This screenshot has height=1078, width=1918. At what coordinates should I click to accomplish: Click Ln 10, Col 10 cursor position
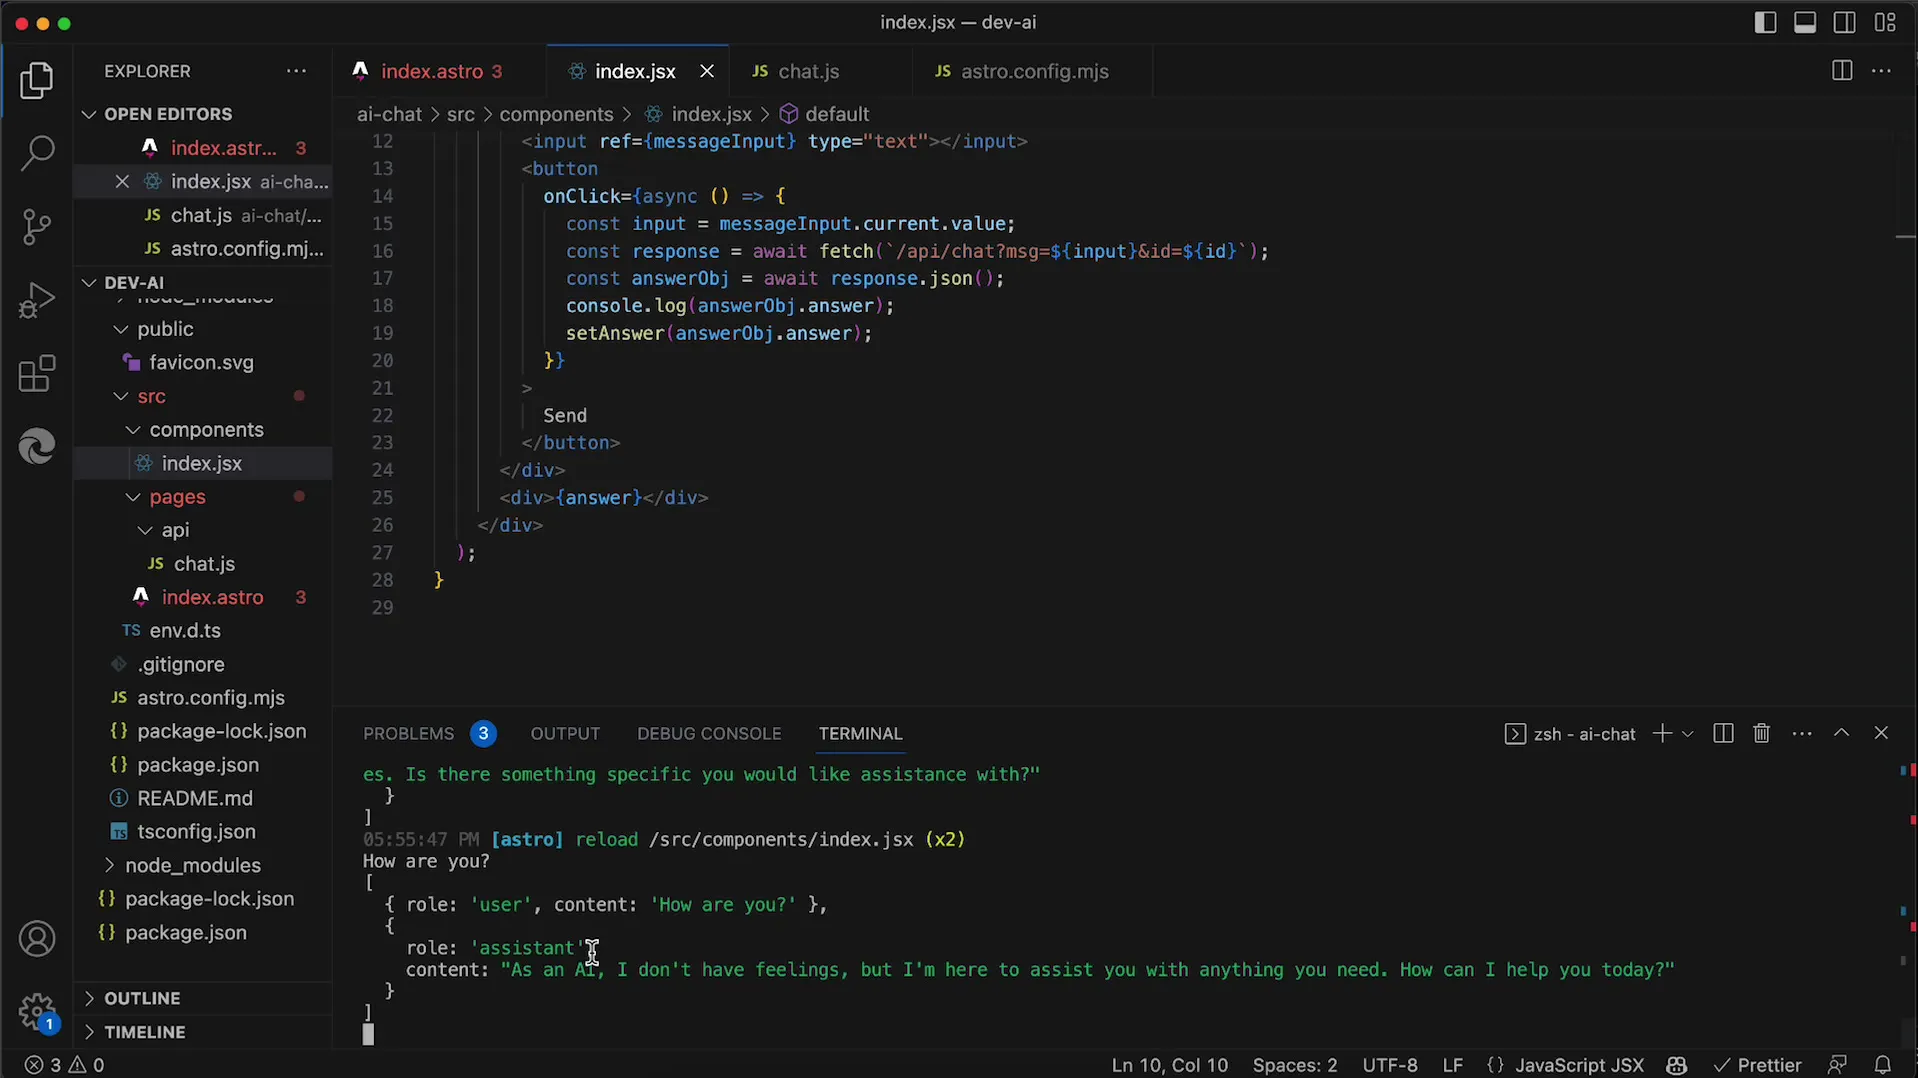[x=1169, y=1065]
